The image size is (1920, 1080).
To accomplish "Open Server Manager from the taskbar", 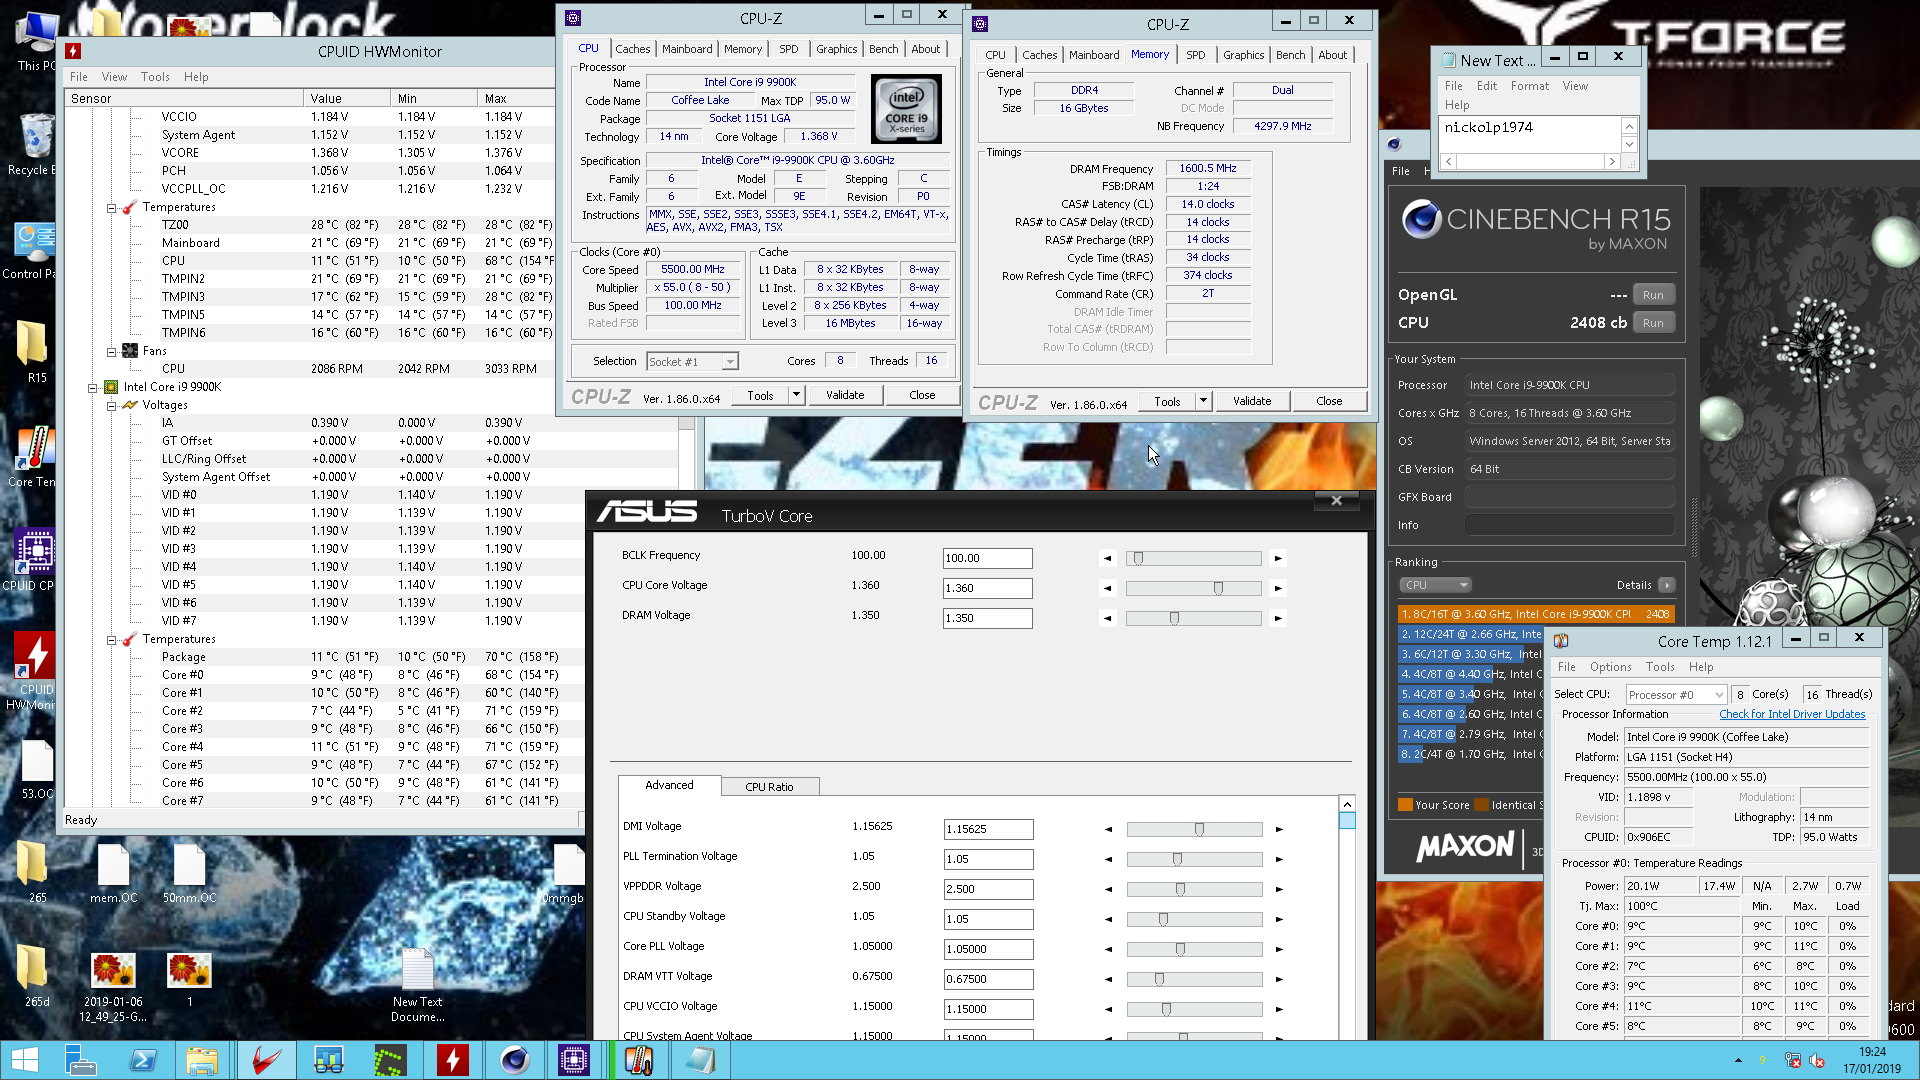I will tap(80, 1060).
